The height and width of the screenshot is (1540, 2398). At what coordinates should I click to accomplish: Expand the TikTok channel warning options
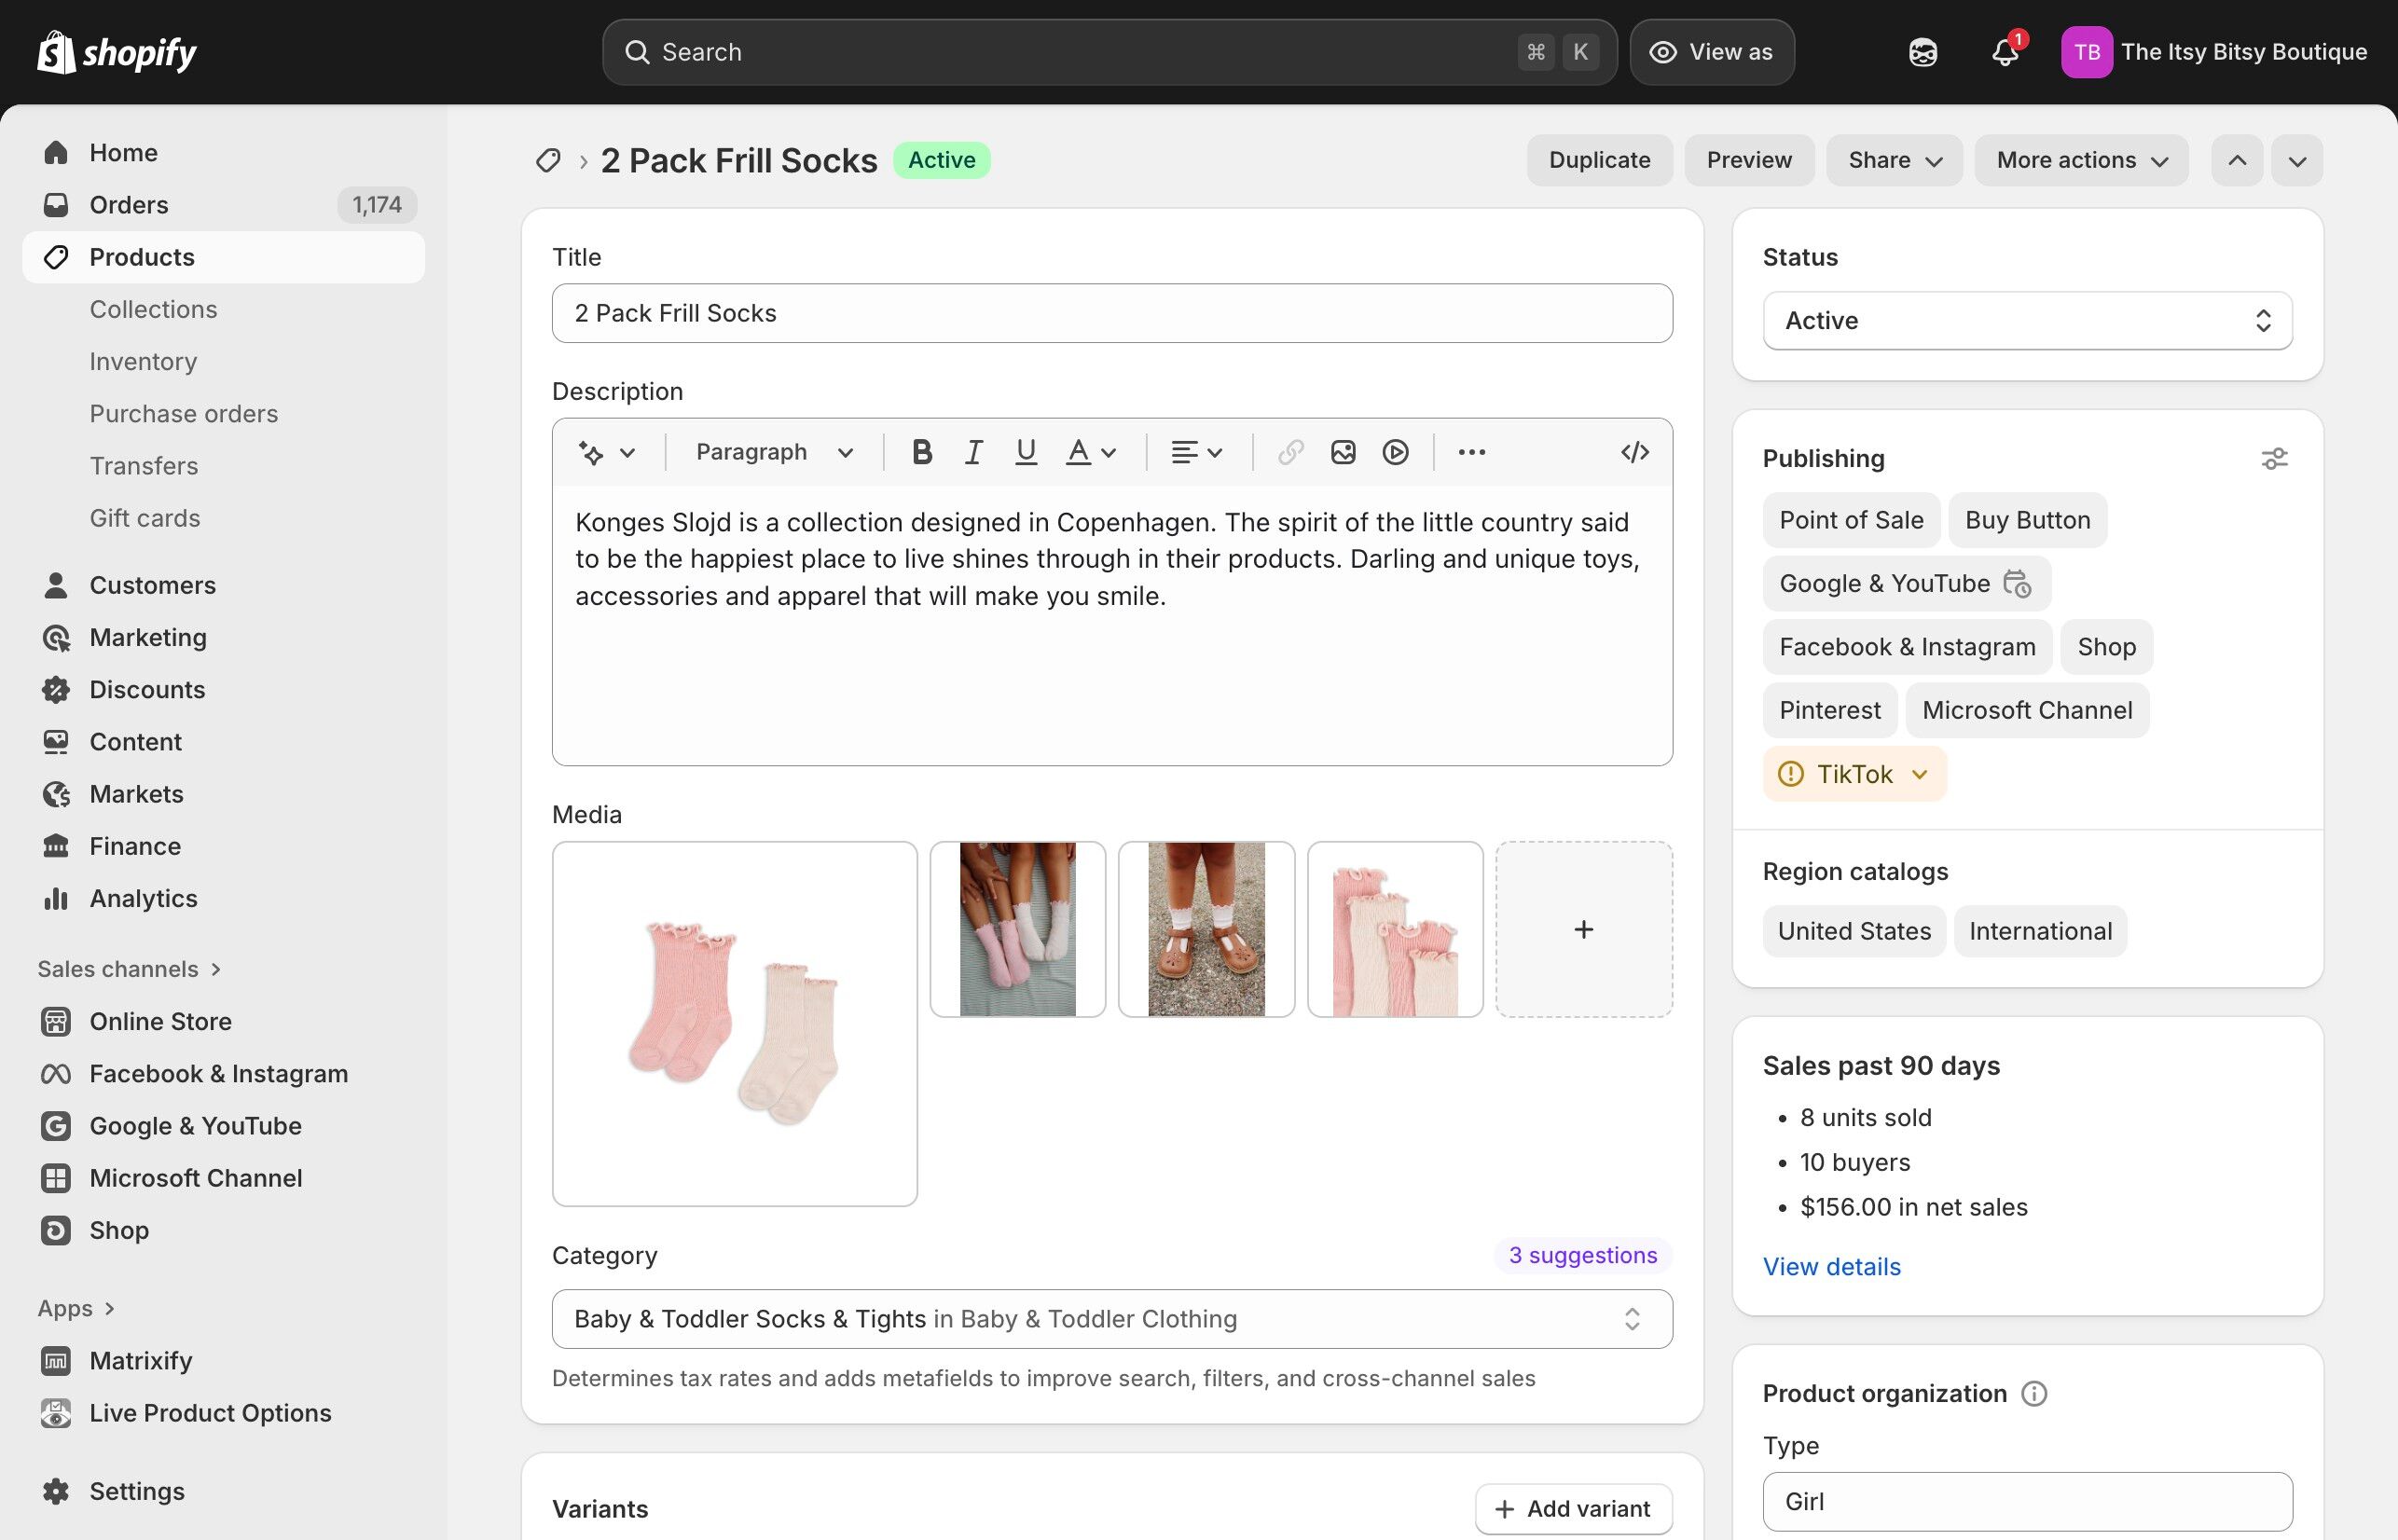[x=1920, y=773]
